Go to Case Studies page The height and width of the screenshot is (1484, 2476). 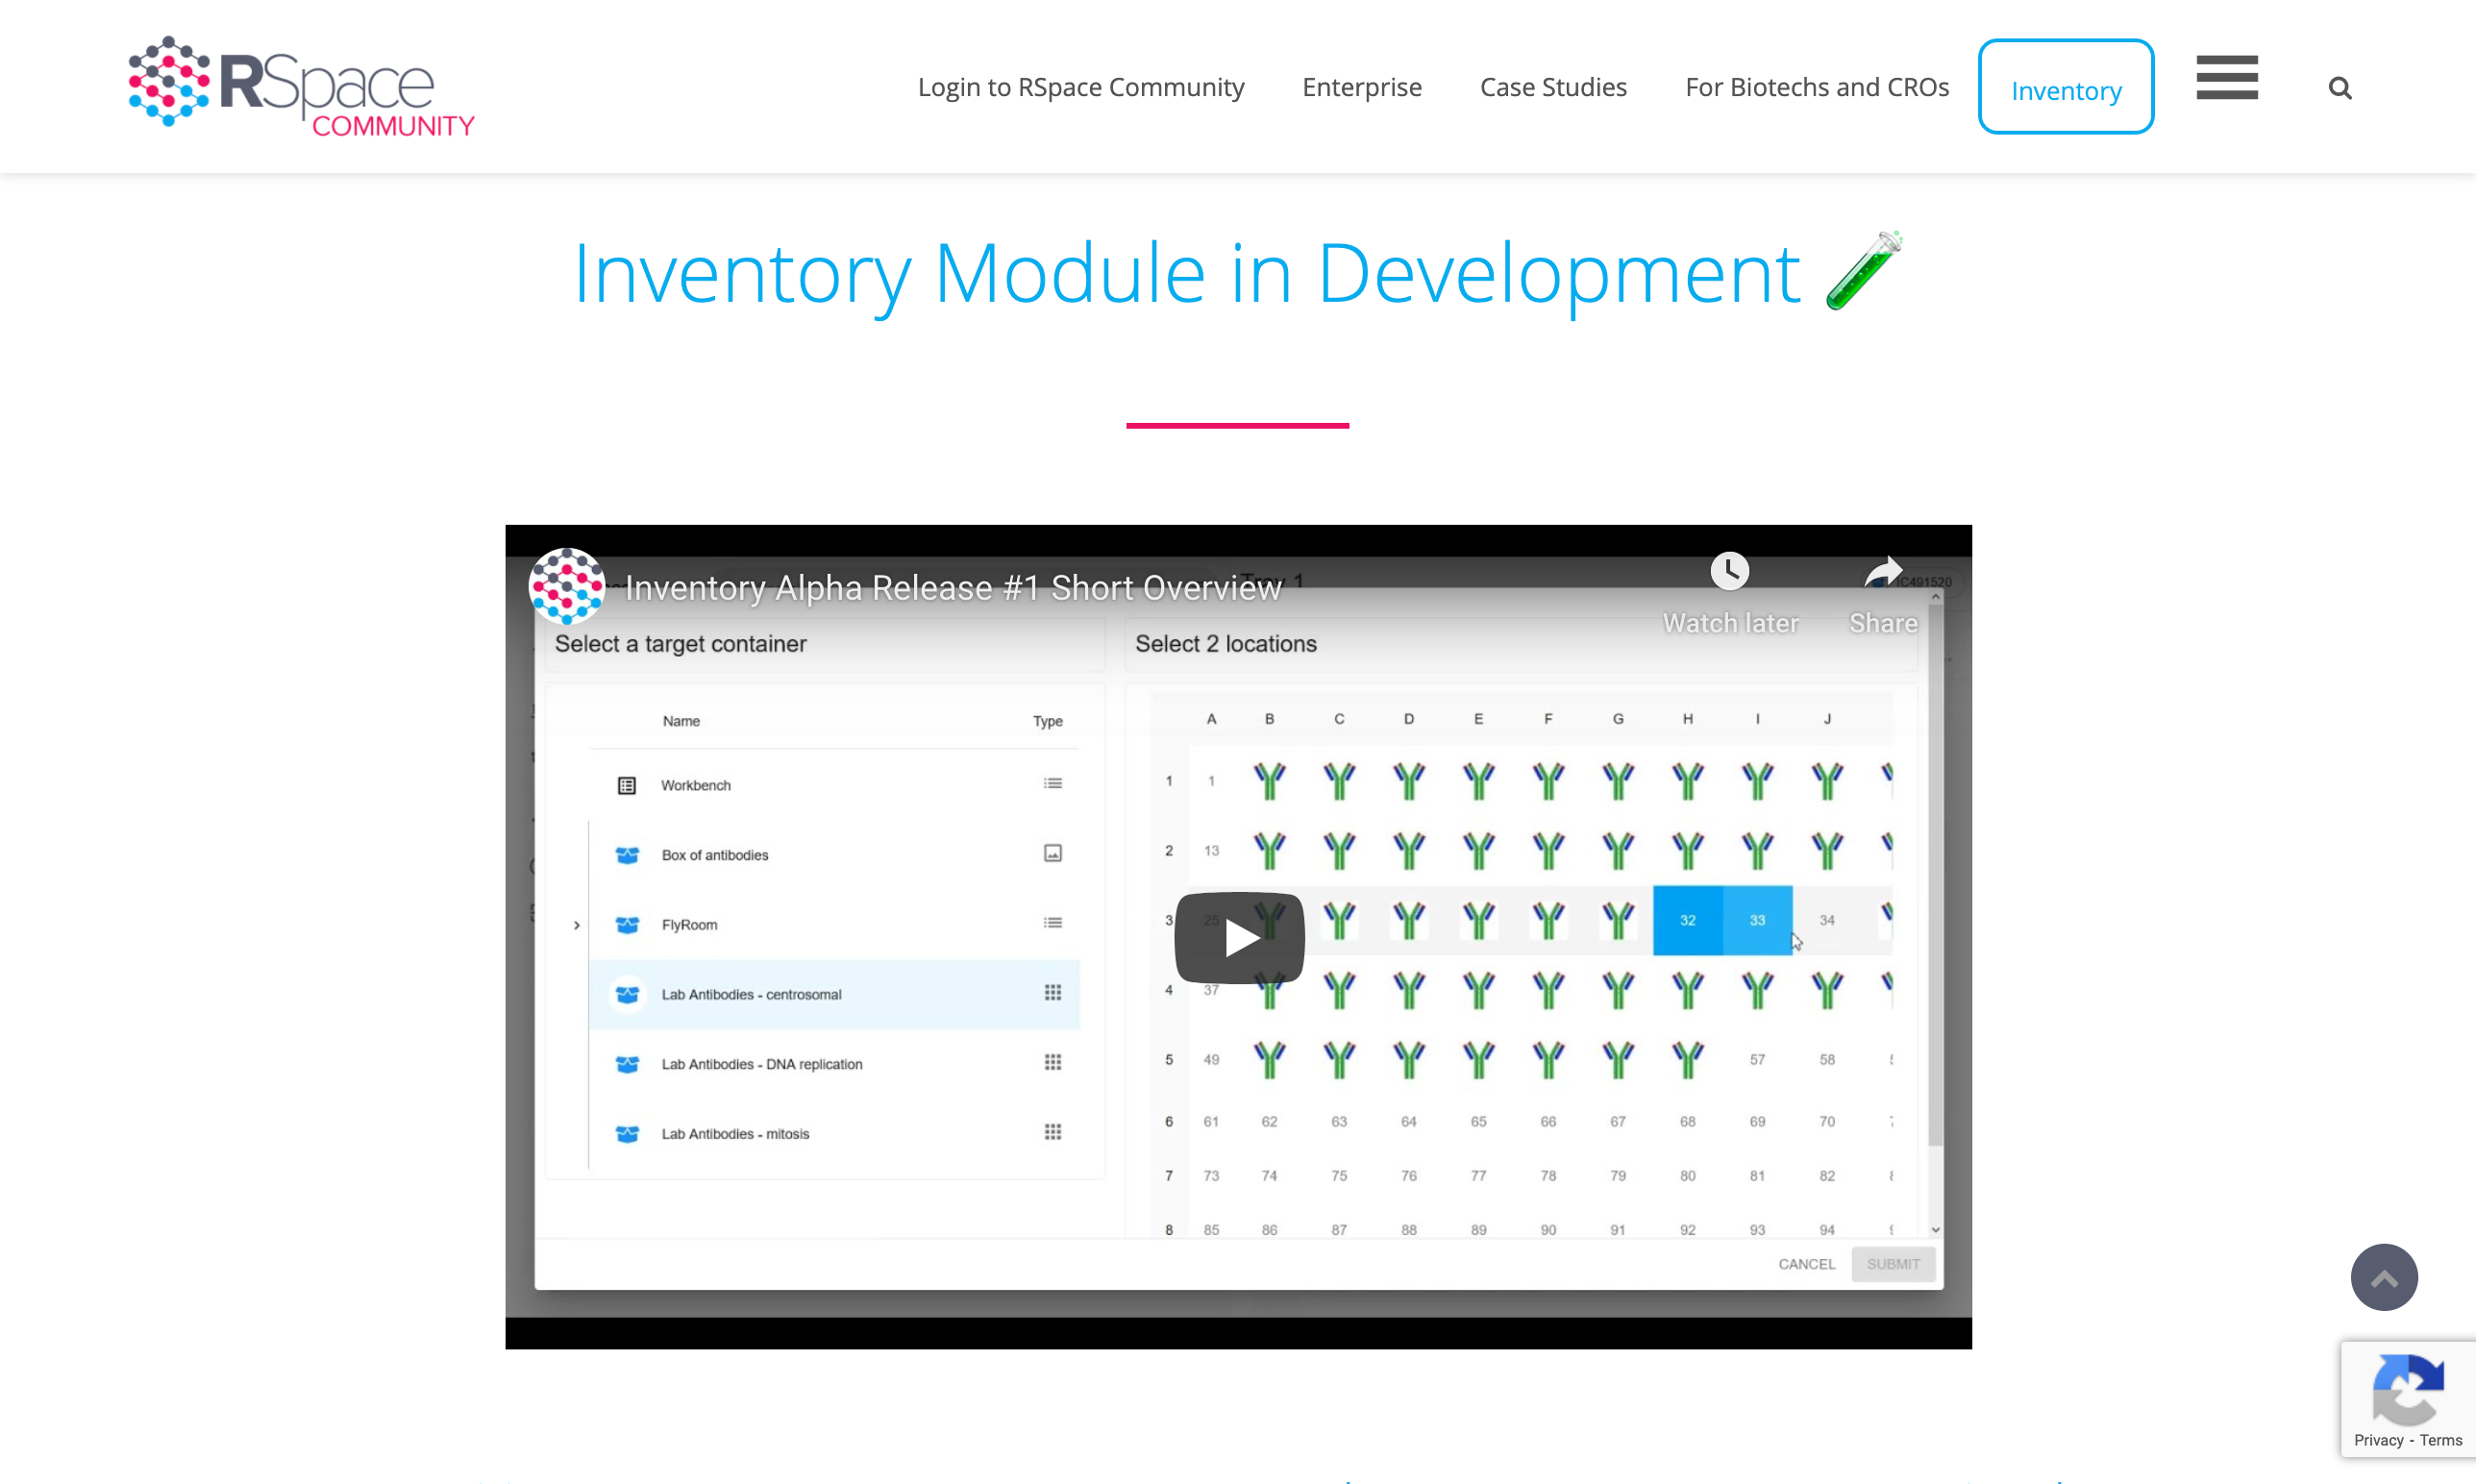click(1552, 88)
